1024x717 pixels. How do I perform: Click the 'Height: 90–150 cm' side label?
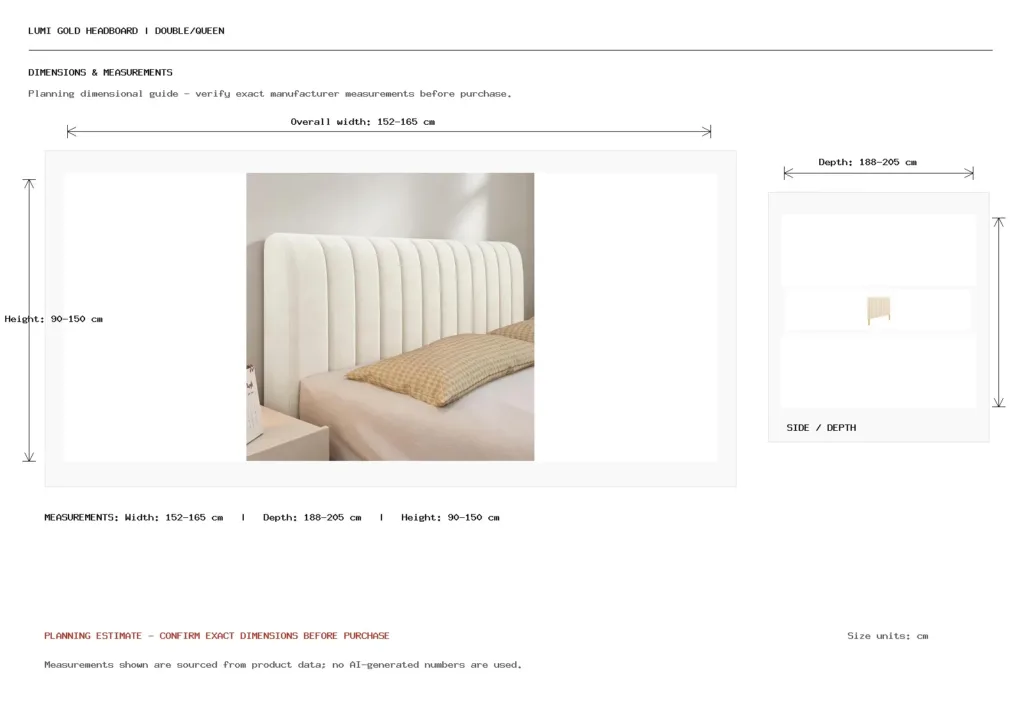point(54,319)
